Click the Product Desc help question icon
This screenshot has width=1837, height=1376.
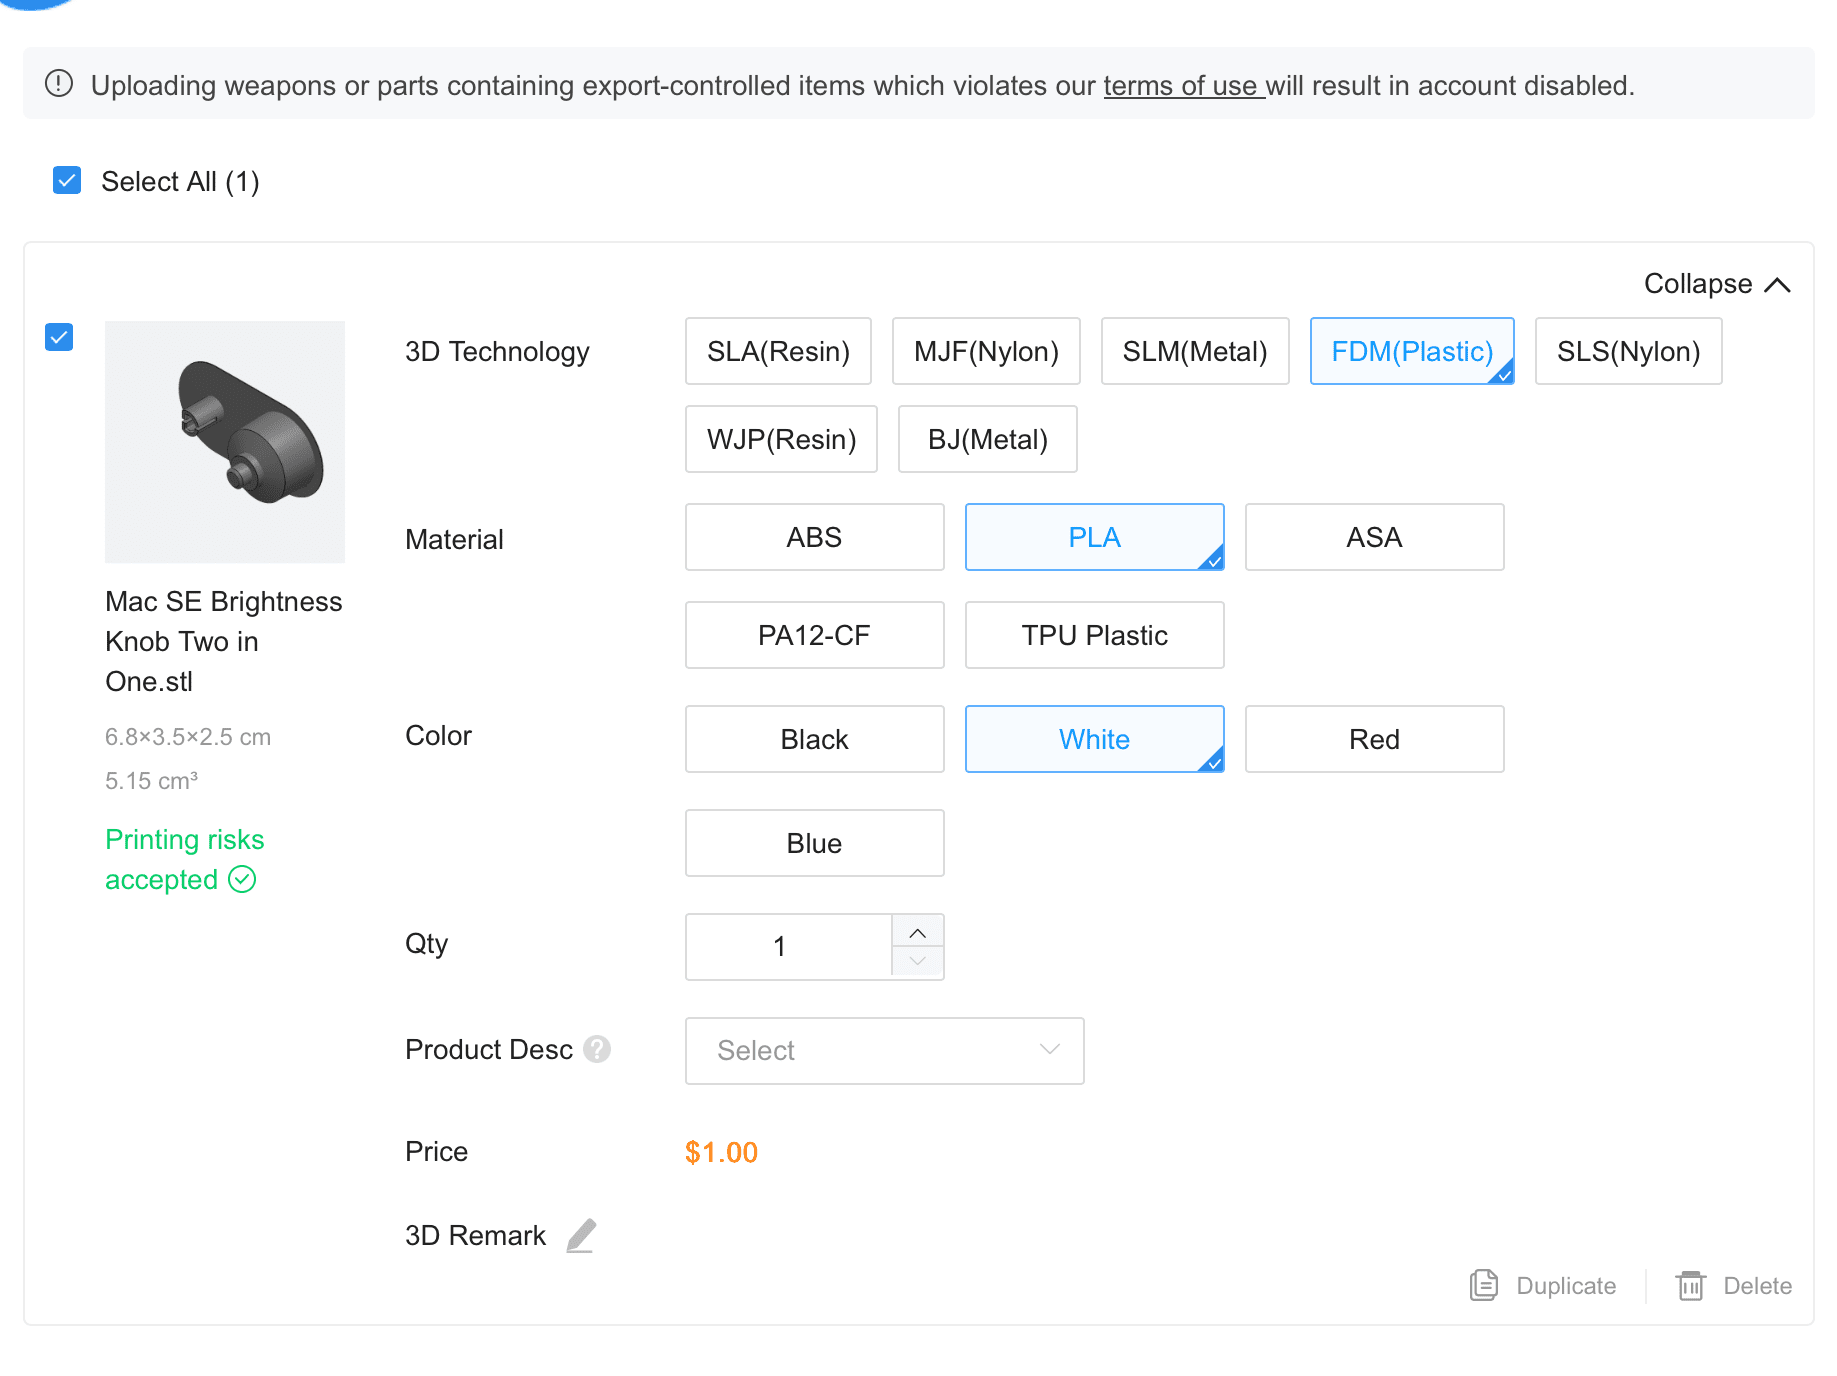click(597, 1049)
